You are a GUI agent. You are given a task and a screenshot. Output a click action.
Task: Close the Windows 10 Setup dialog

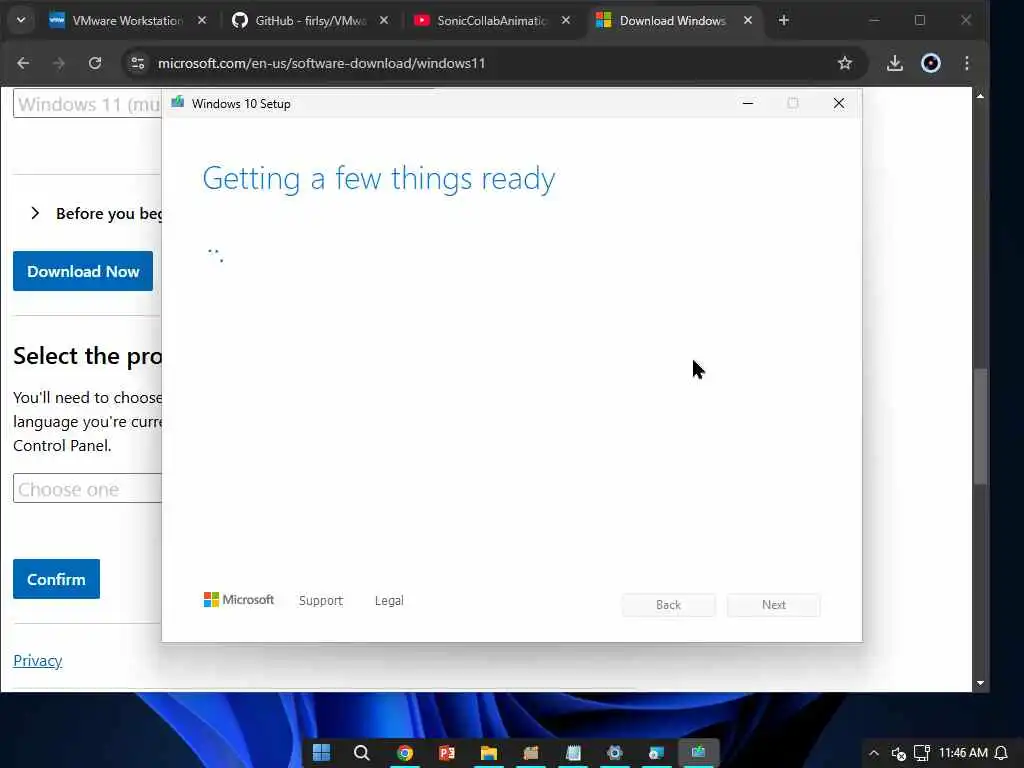click(x=839, y=103)
